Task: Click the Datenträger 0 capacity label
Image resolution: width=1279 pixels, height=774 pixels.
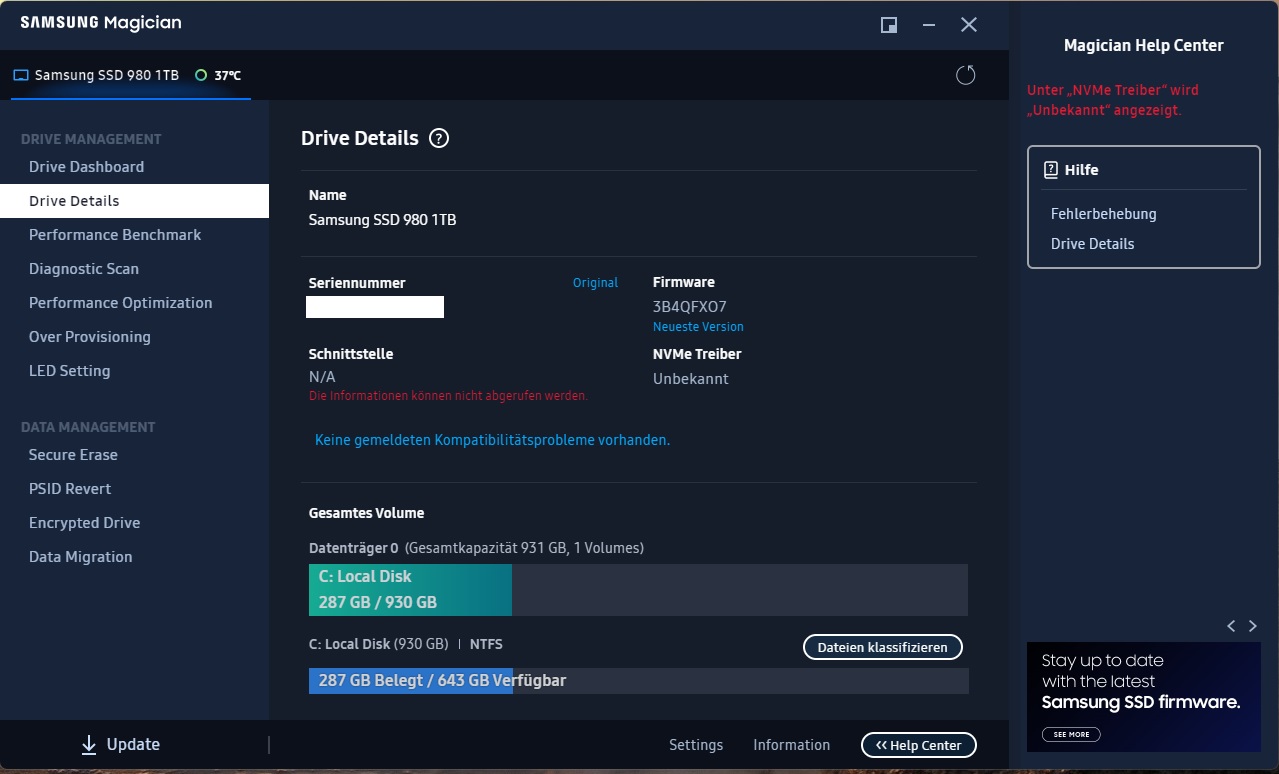Action: 476,548
